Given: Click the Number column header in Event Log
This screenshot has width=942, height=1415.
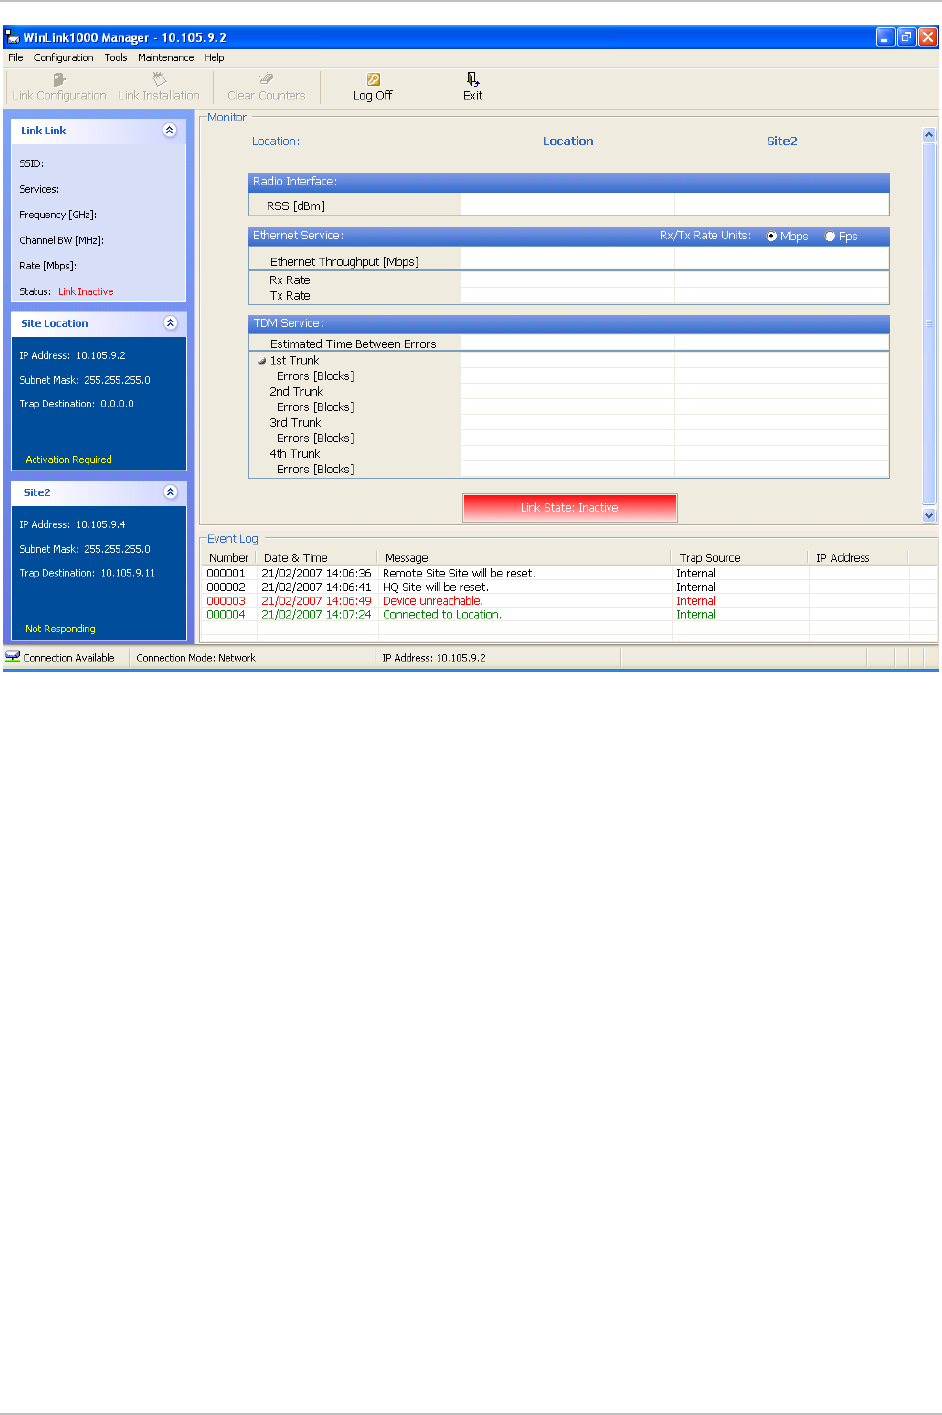Looking at the screenshot, I should (x=229, y=558).
